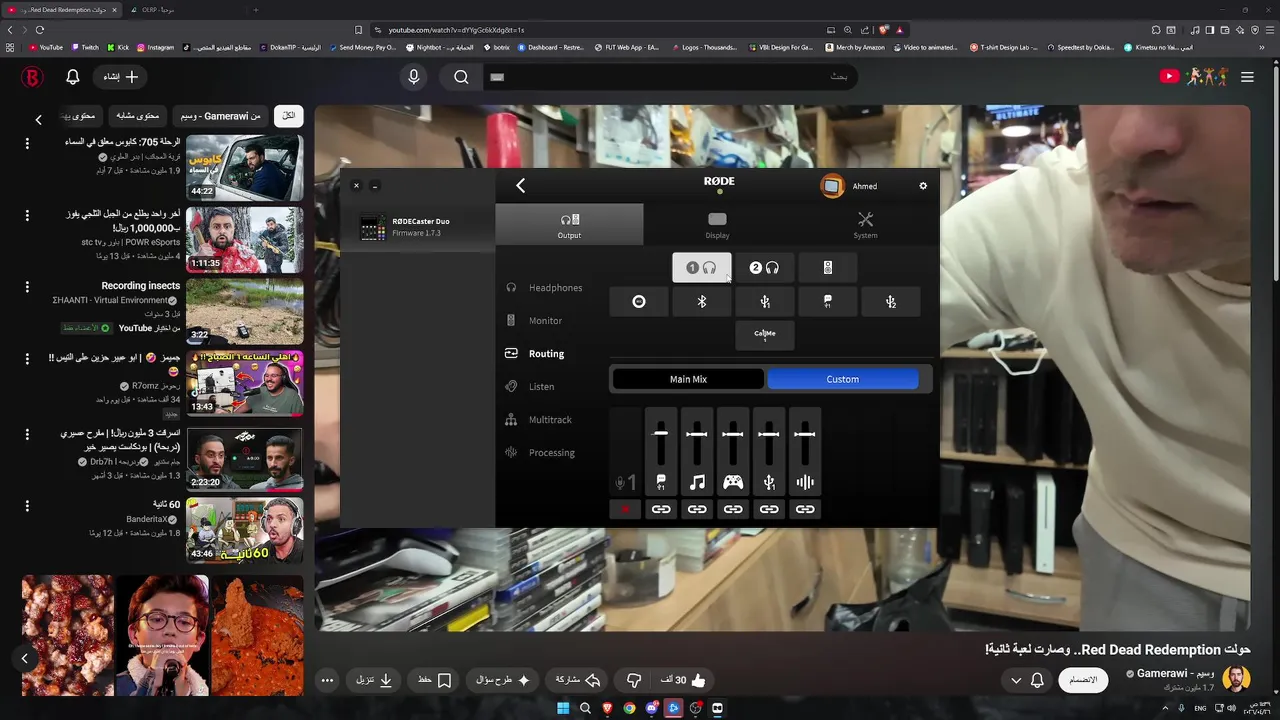Viewport: 1280px width, 720px height.
Task: Click in the YouTube search field
Action: click(670, 77)
